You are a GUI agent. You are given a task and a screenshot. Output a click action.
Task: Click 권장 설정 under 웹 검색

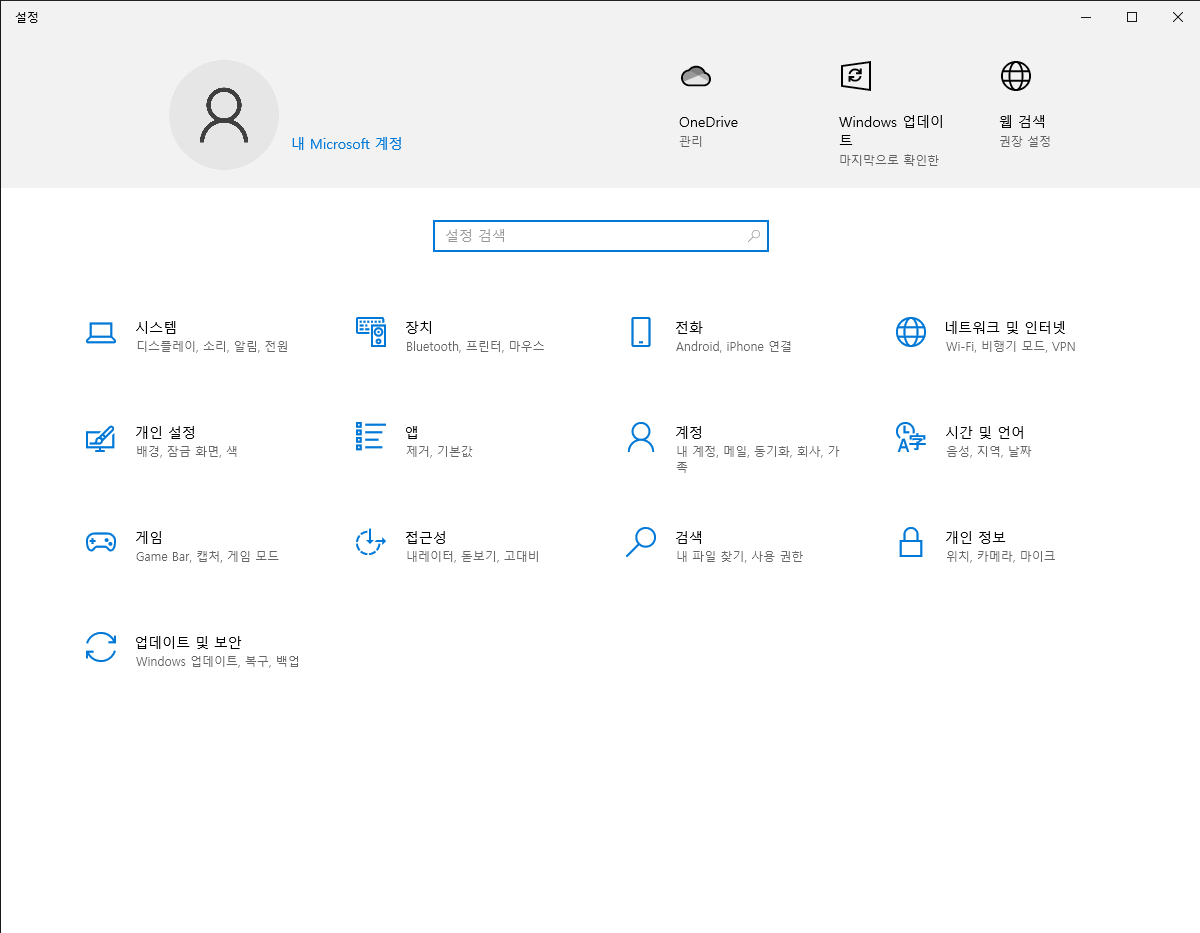point(1025,142)
